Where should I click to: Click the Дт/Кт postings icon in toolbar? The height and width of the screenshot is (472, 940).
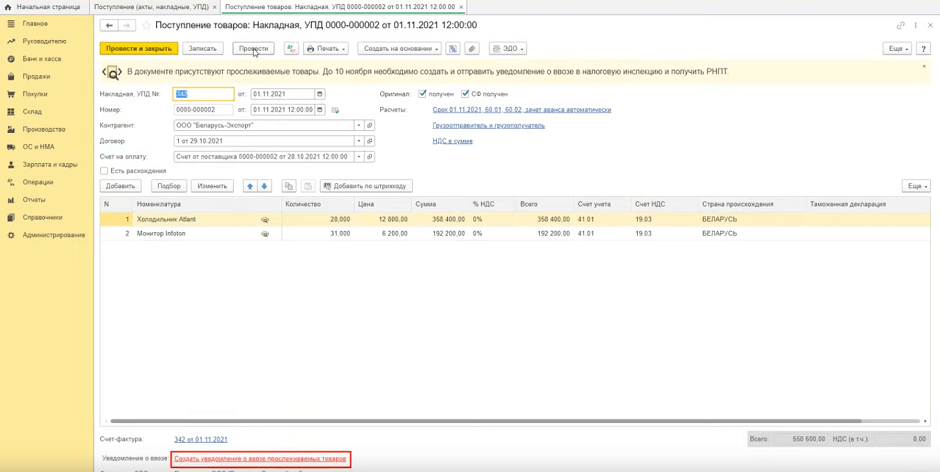291,48
